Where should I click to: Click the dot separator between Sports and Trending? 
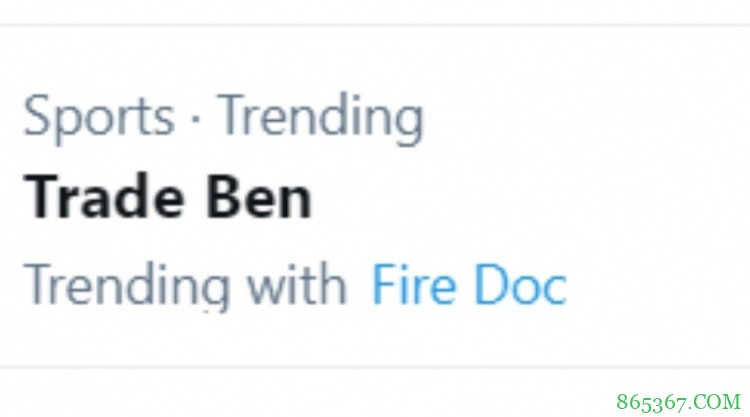pyautogui.click(x=196, y=119)
